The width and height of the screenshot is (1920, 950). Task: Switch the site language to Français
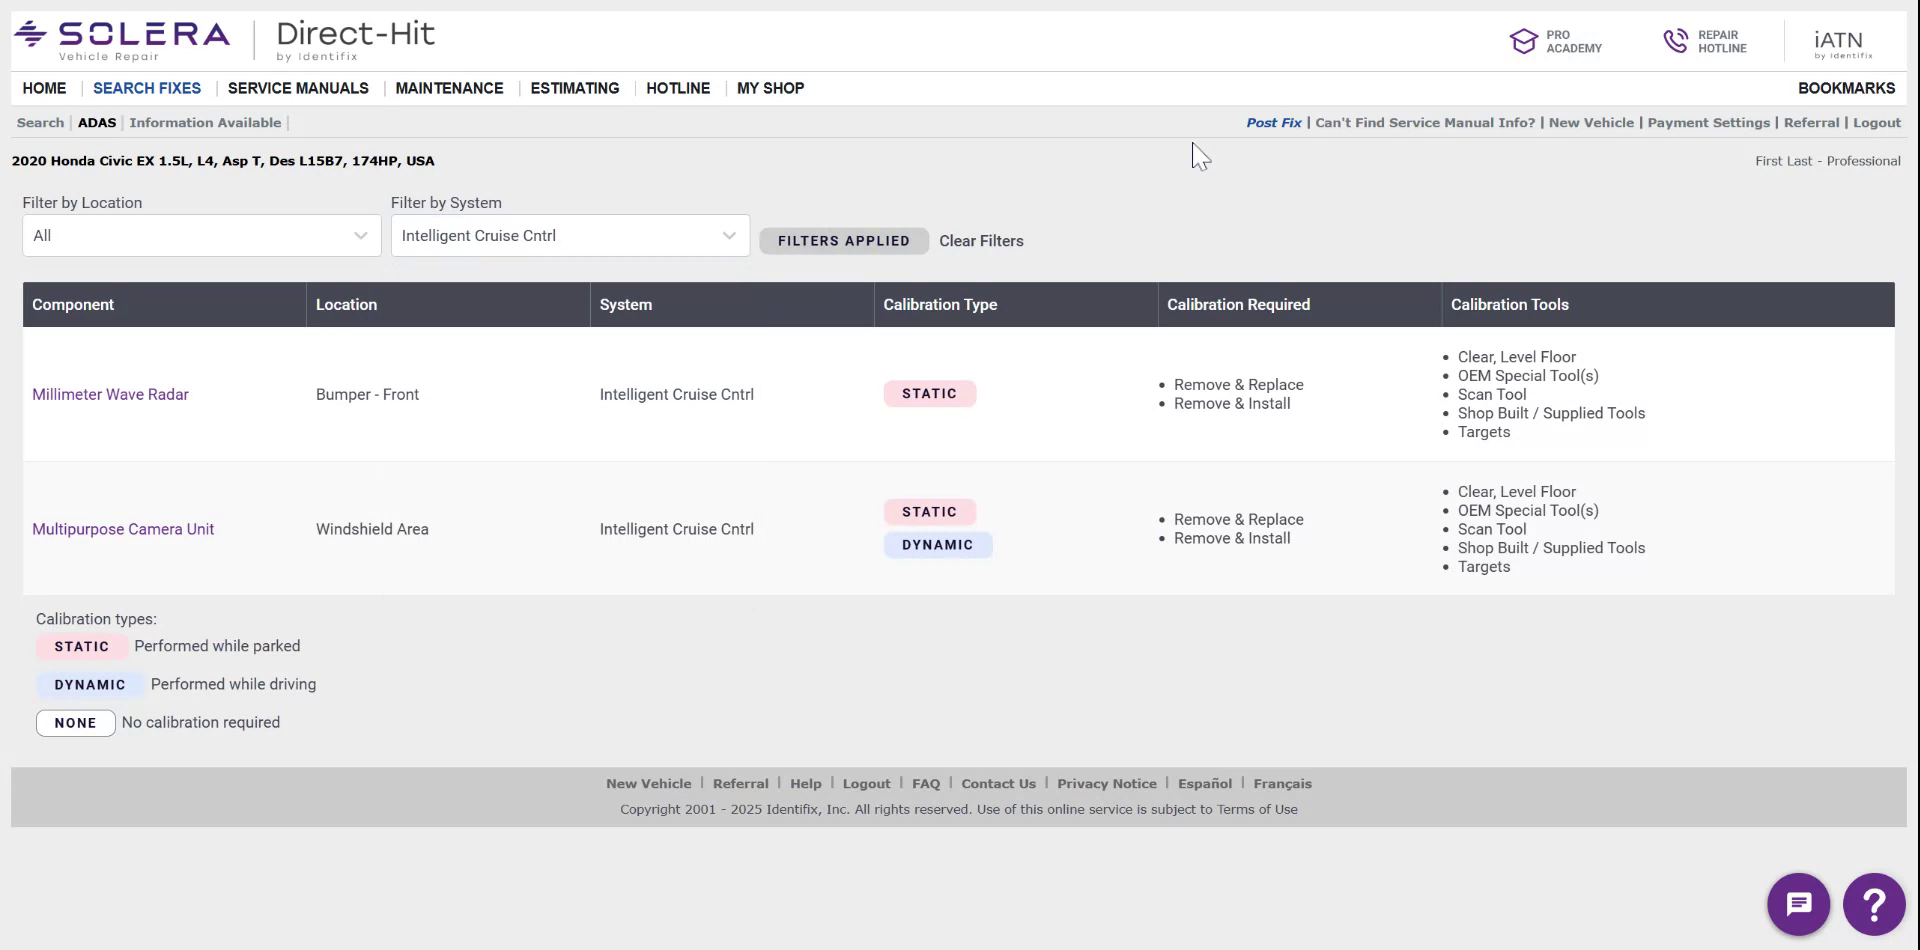coord(1282,783)
